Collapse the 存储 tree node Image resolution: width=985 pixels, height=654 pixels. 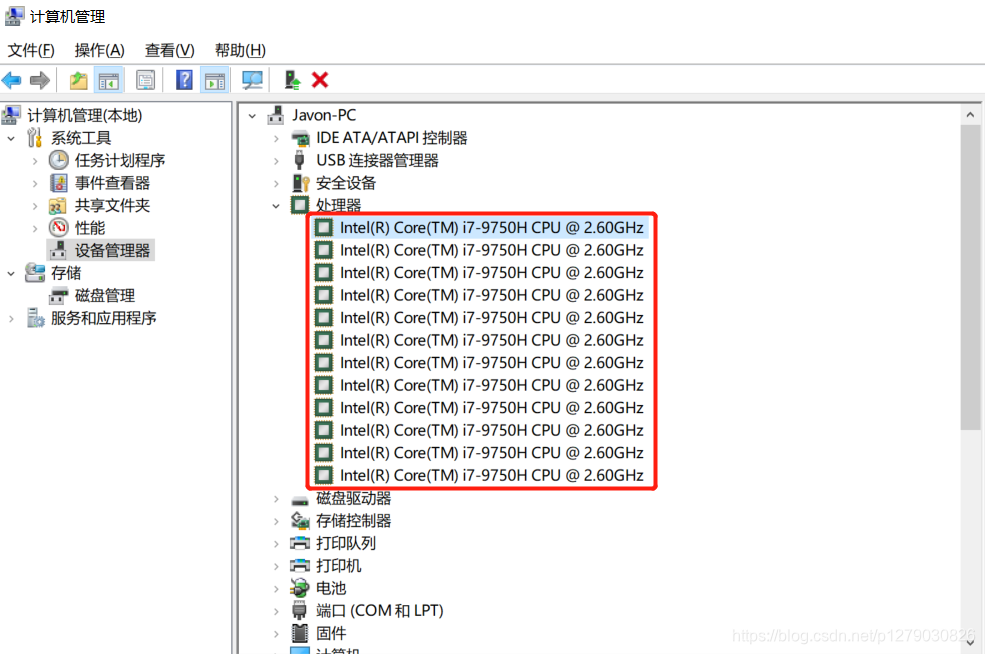click(x=11, y=273)
